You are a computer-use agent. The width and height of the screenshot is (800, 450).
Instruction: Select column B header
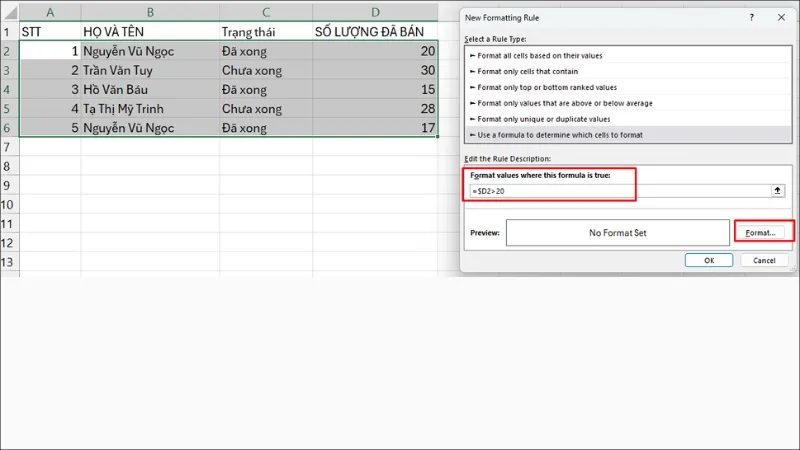[x=149, y=11]
